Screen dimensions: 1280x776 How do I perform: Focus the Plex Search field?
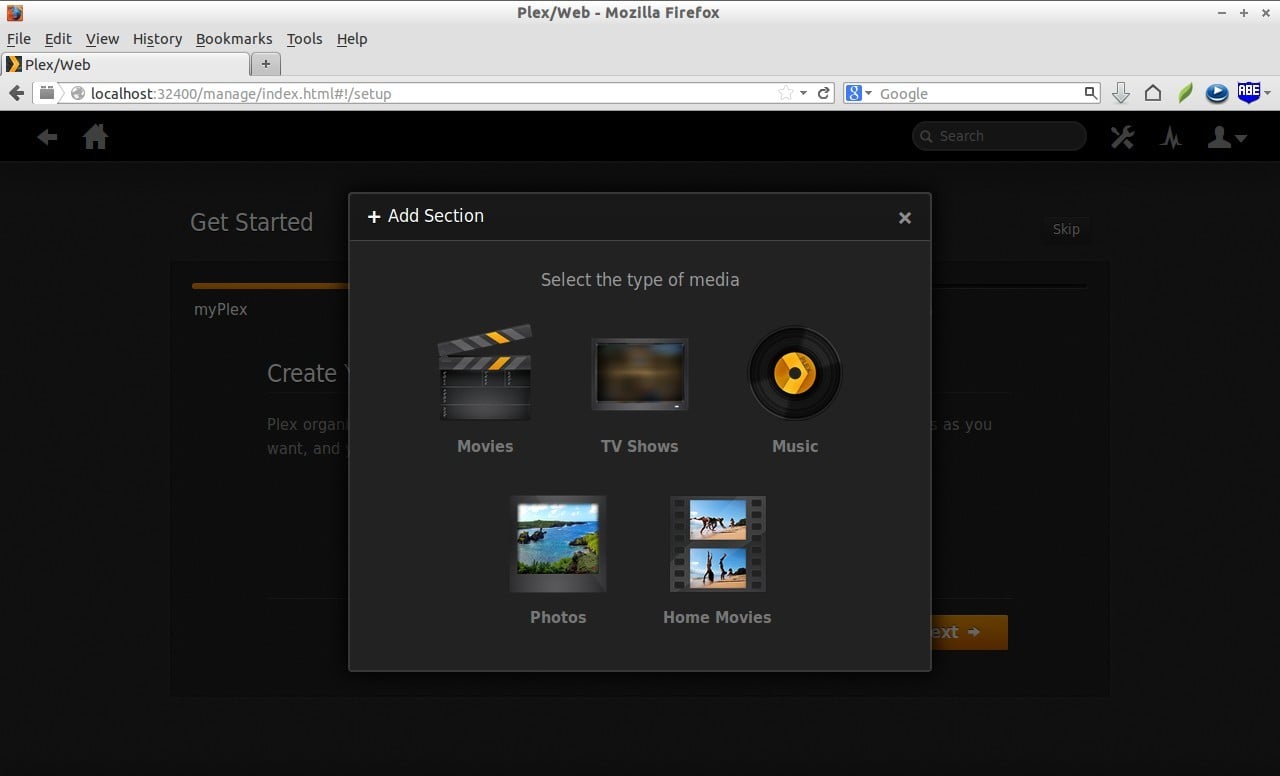coord(999,136)
